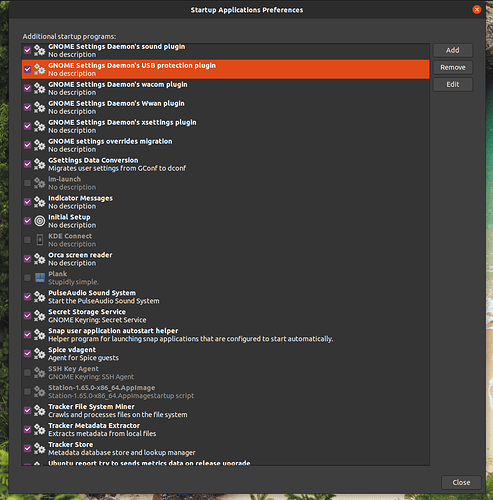Click the gear icon for sound plugin
The width and height of the screenshot is (493, 500).
[x=39, y=50]
